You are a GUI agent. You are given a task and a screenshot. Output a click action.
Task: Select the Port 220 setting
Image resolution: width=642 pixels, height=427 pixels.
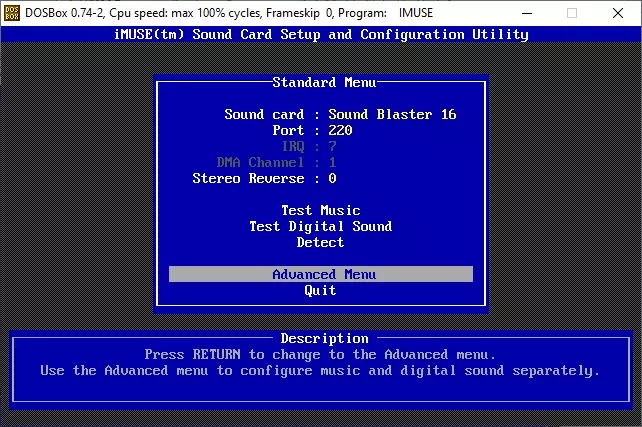point(312,130)
